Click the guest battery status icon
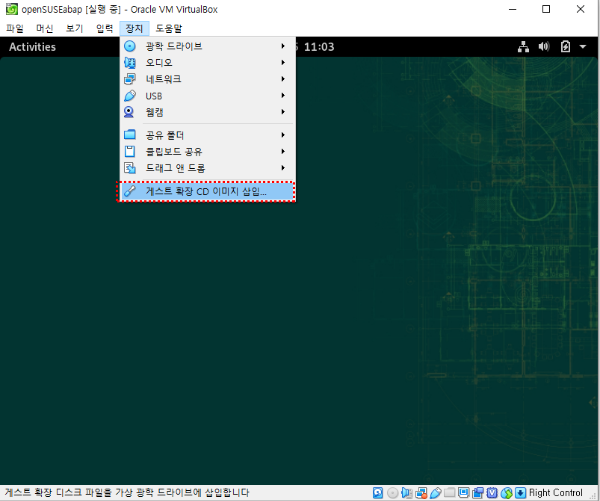600x501 pixels. (x=565, y=47)
